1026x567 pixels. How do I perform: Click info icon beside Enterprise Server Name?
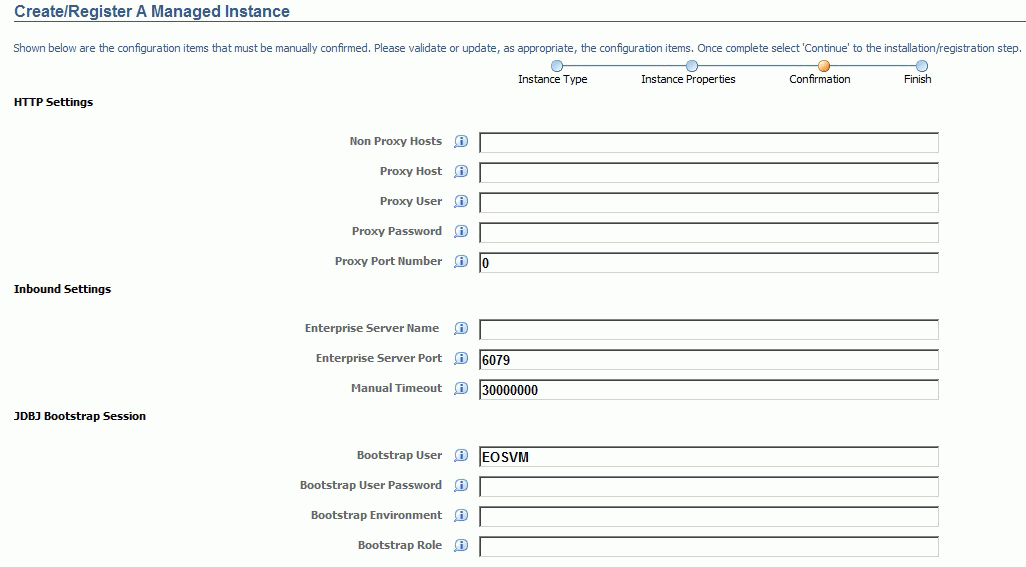coord(461,329)
